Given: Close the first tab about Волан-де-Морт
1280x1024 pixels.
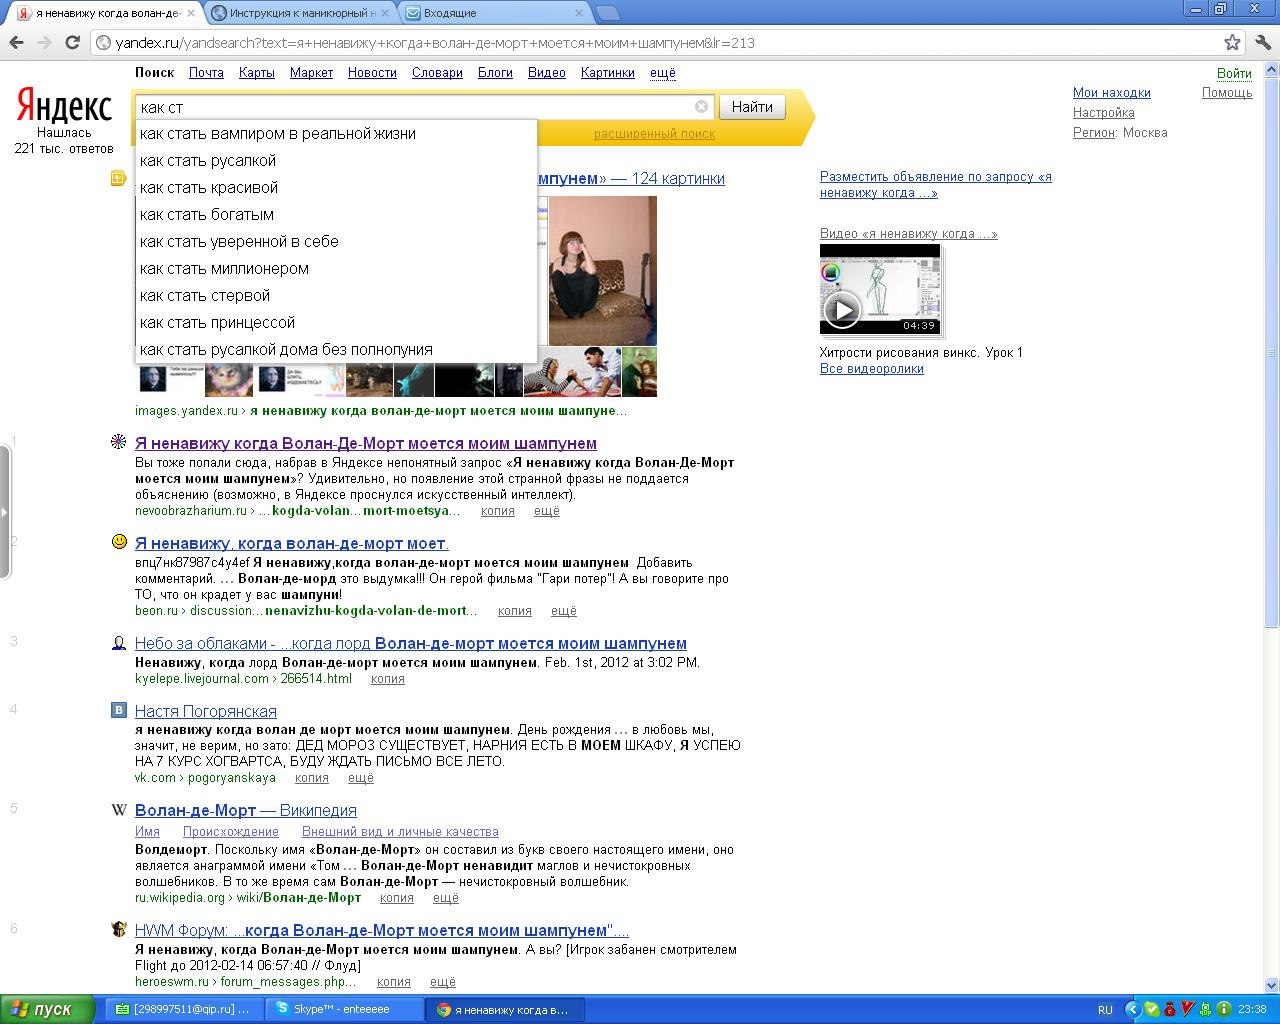Looking at the screenshot, I should 191,13.
